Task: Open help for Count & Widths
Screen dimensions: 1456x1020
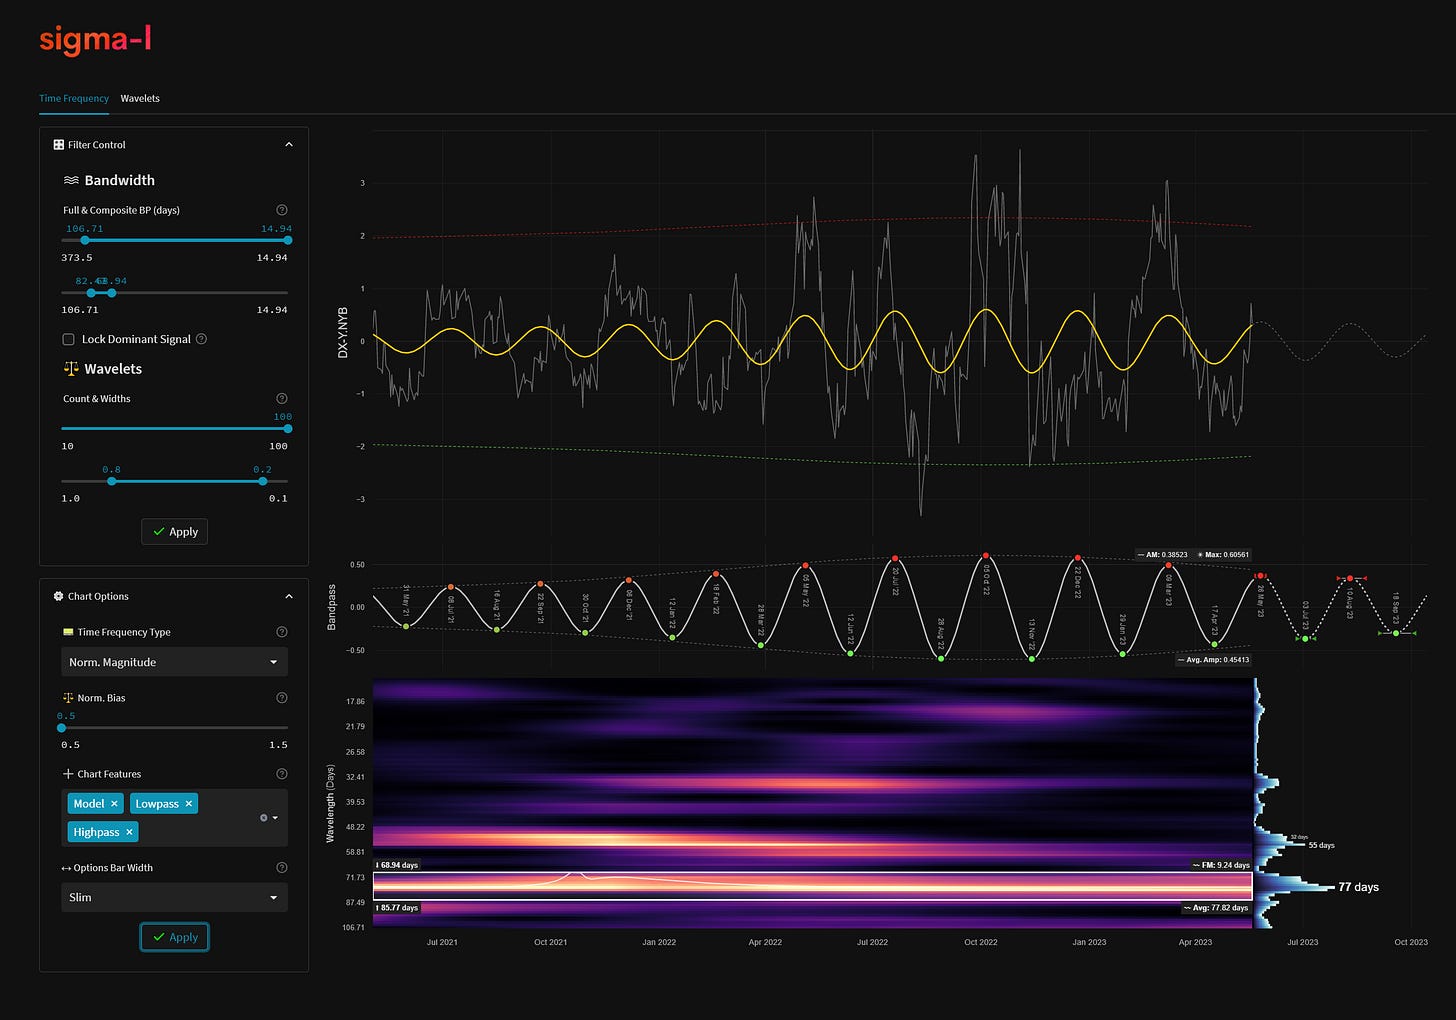Action: click(x=282, y=398)
